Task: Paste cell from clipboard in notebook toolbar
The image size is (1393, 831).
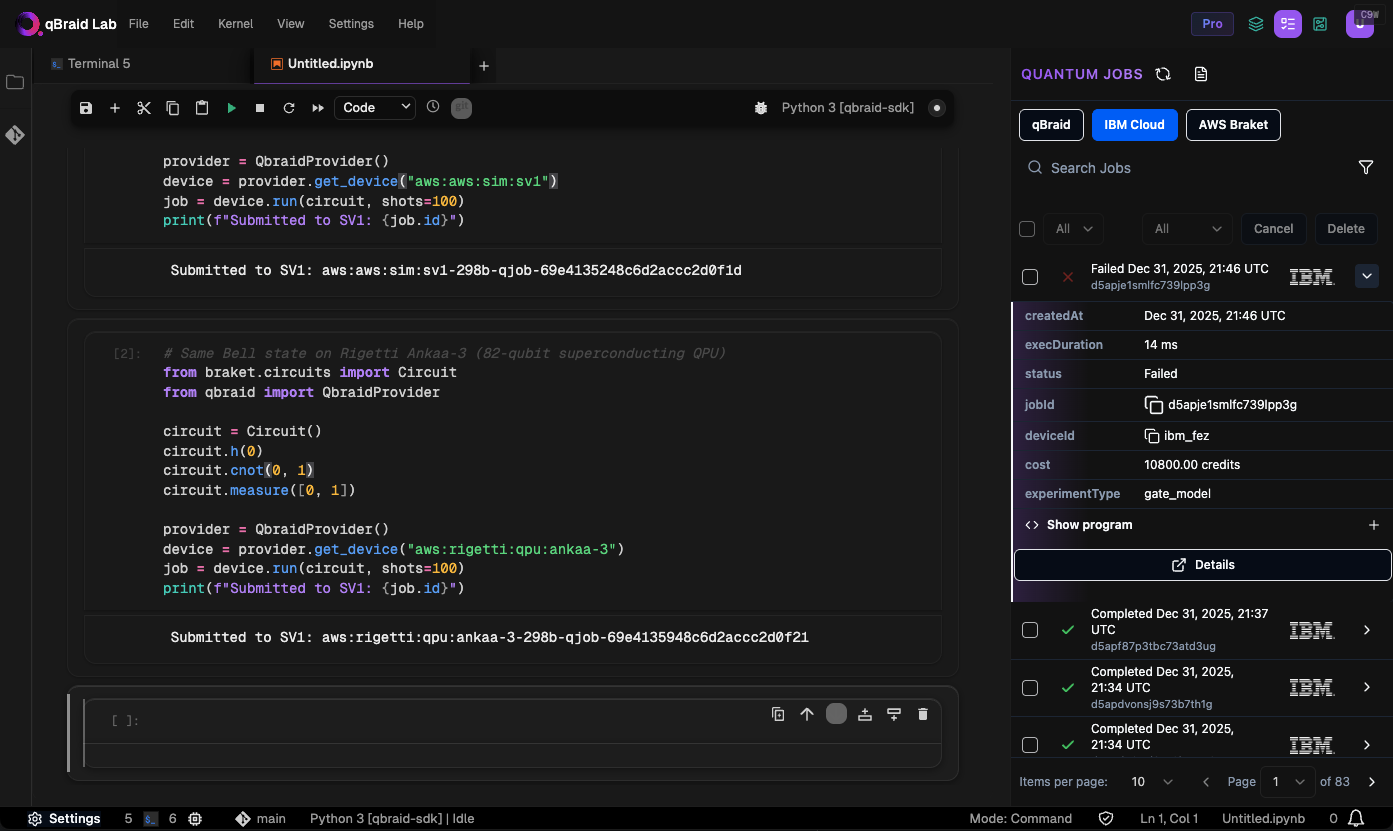Action: 202,108
